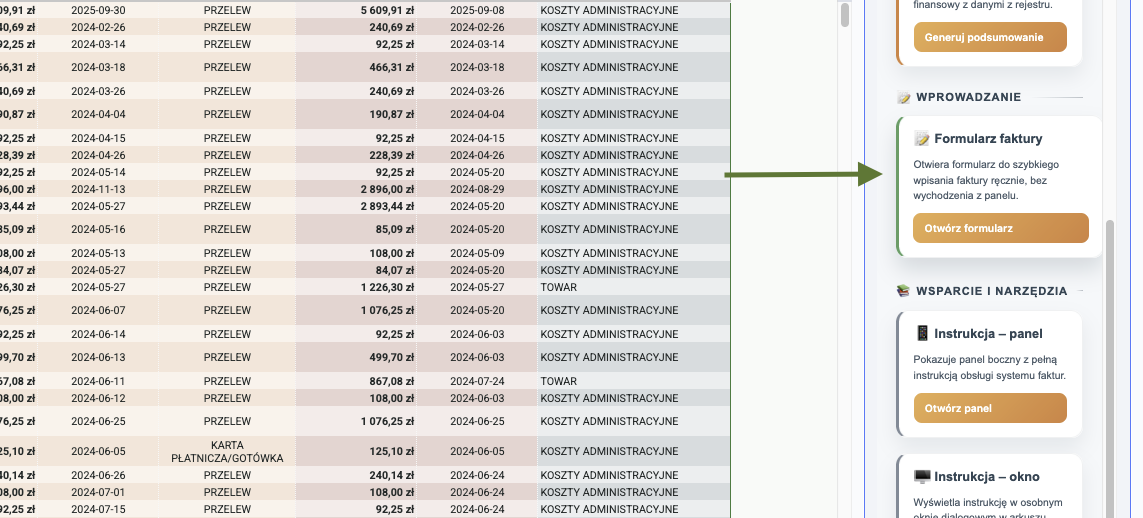Viewport: 1143px width, 518px height.
Task: Open the invoice form with Otwórz formularz
Action: coord(1000,228)
